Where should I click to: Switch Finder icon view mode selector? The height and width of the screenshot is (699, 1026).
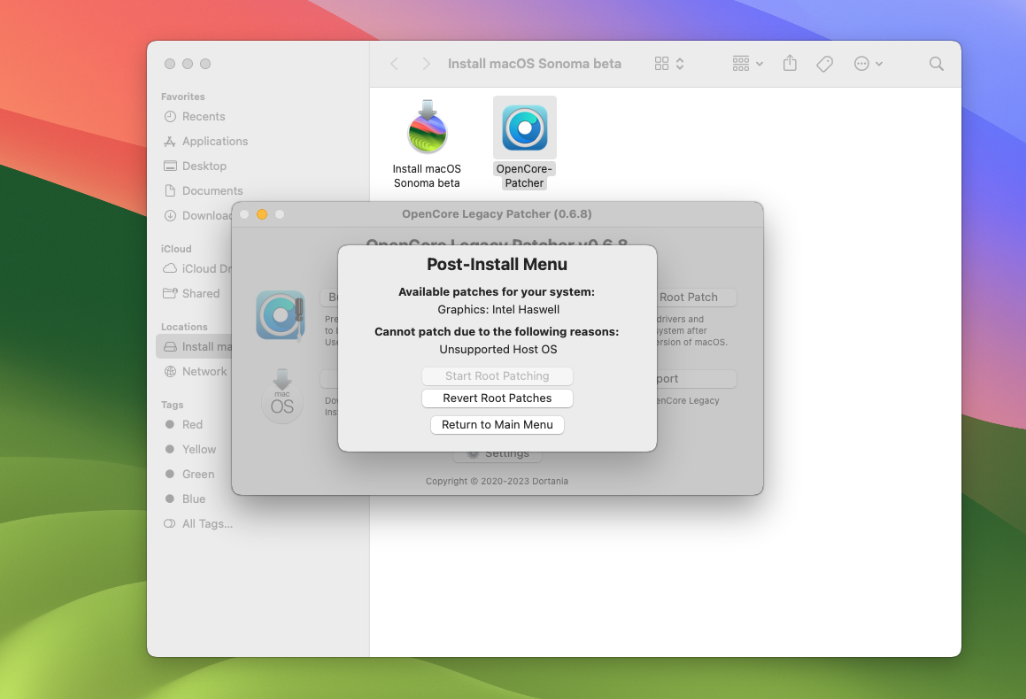point(669,63)
